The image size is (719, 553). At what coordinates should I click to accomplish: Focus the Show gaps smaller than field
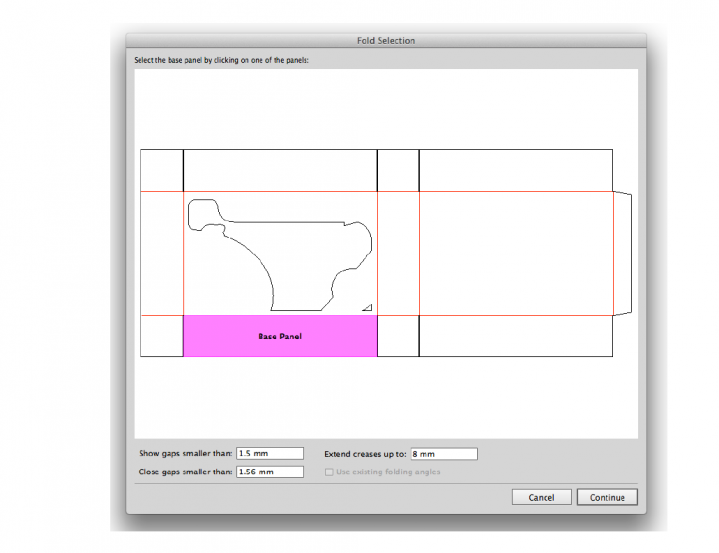coord(269,454)
